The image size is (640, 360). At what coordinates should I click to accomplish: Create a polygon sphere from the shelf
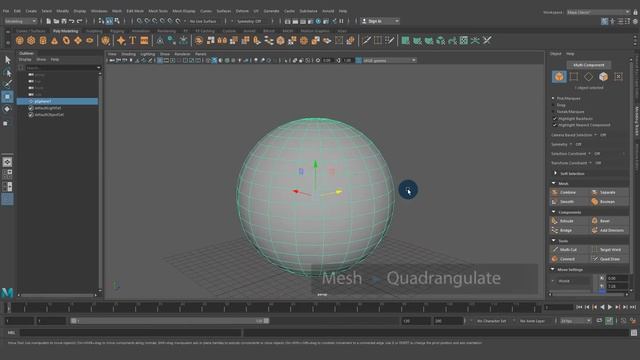pyautogui.click(x=20, y=40)
